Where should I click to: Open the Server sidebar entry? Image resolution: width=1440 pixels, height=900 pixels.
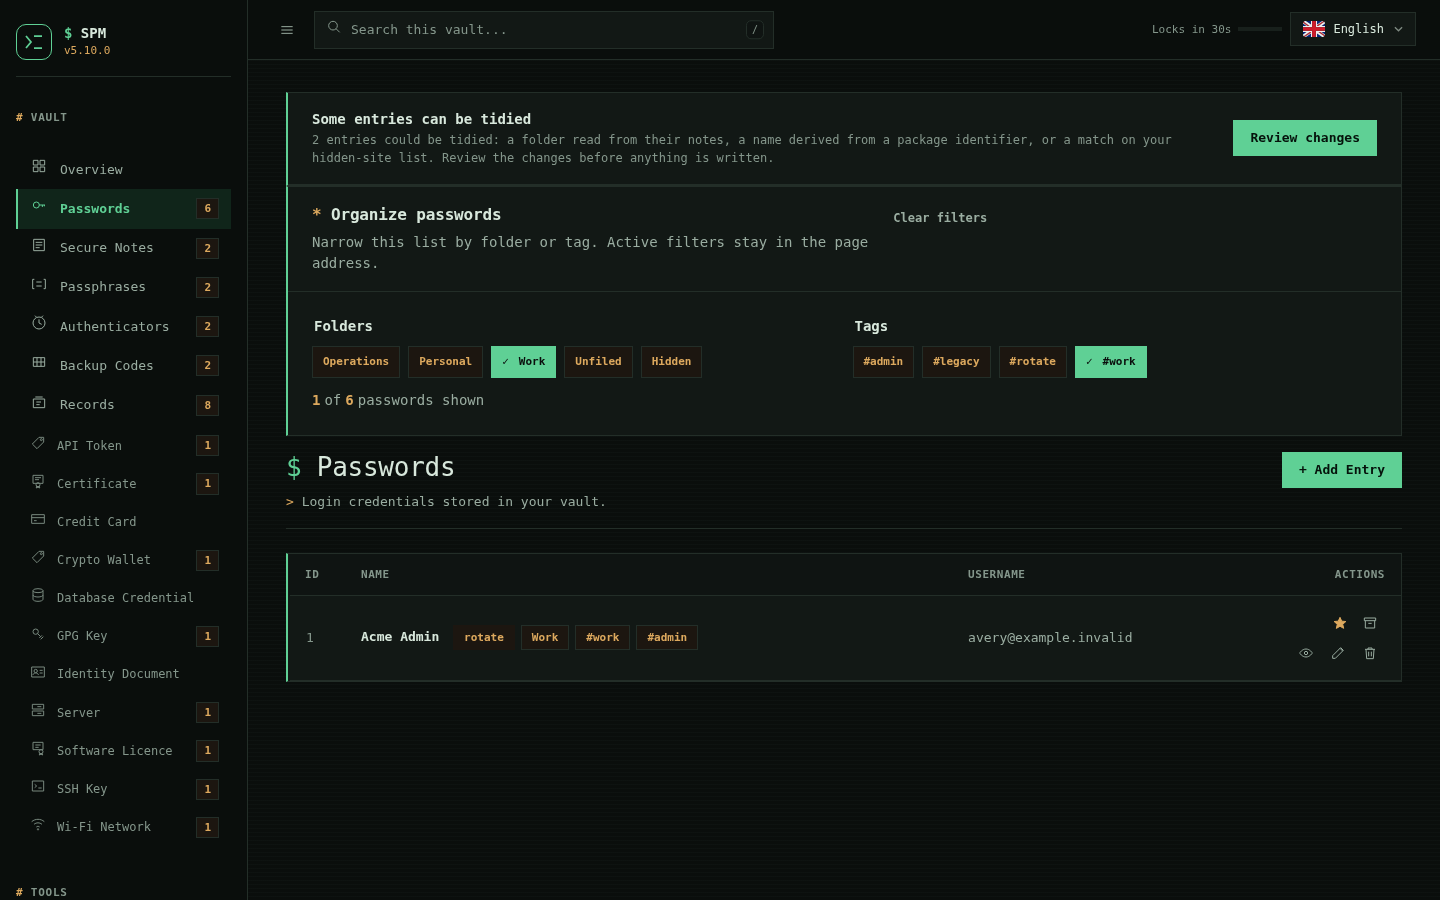click(124, 712)
